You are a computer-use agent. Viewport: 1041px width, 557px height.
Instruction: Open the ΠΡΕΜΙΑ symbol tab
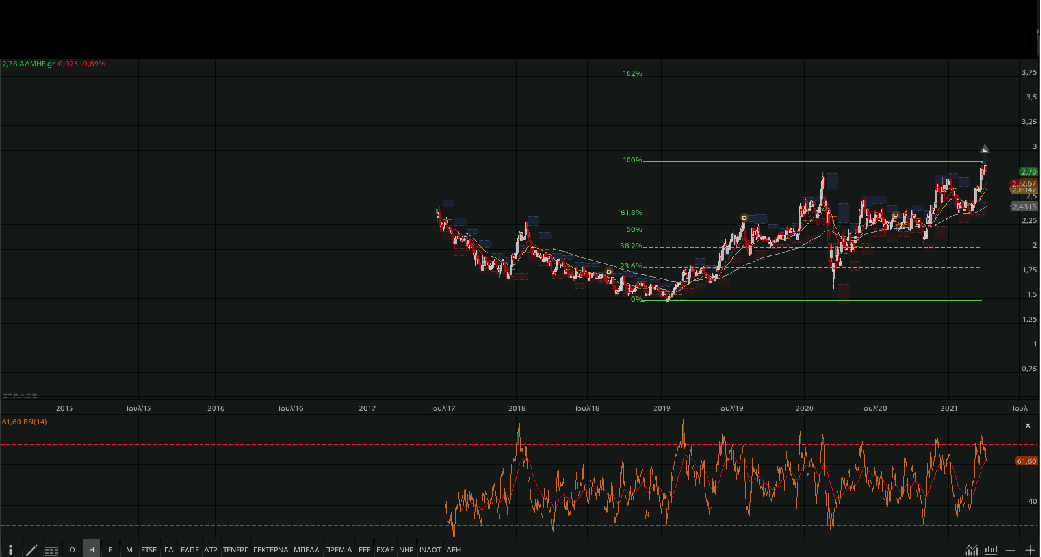click(339, 549)
